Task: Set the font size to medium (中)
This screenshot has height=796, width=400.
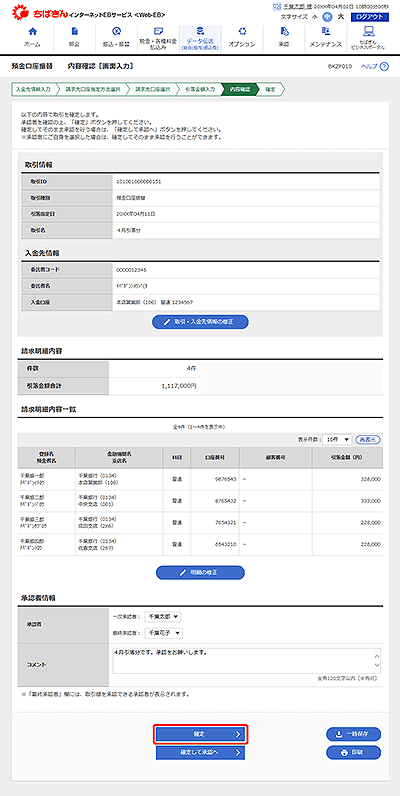Action: pos(327,17)
